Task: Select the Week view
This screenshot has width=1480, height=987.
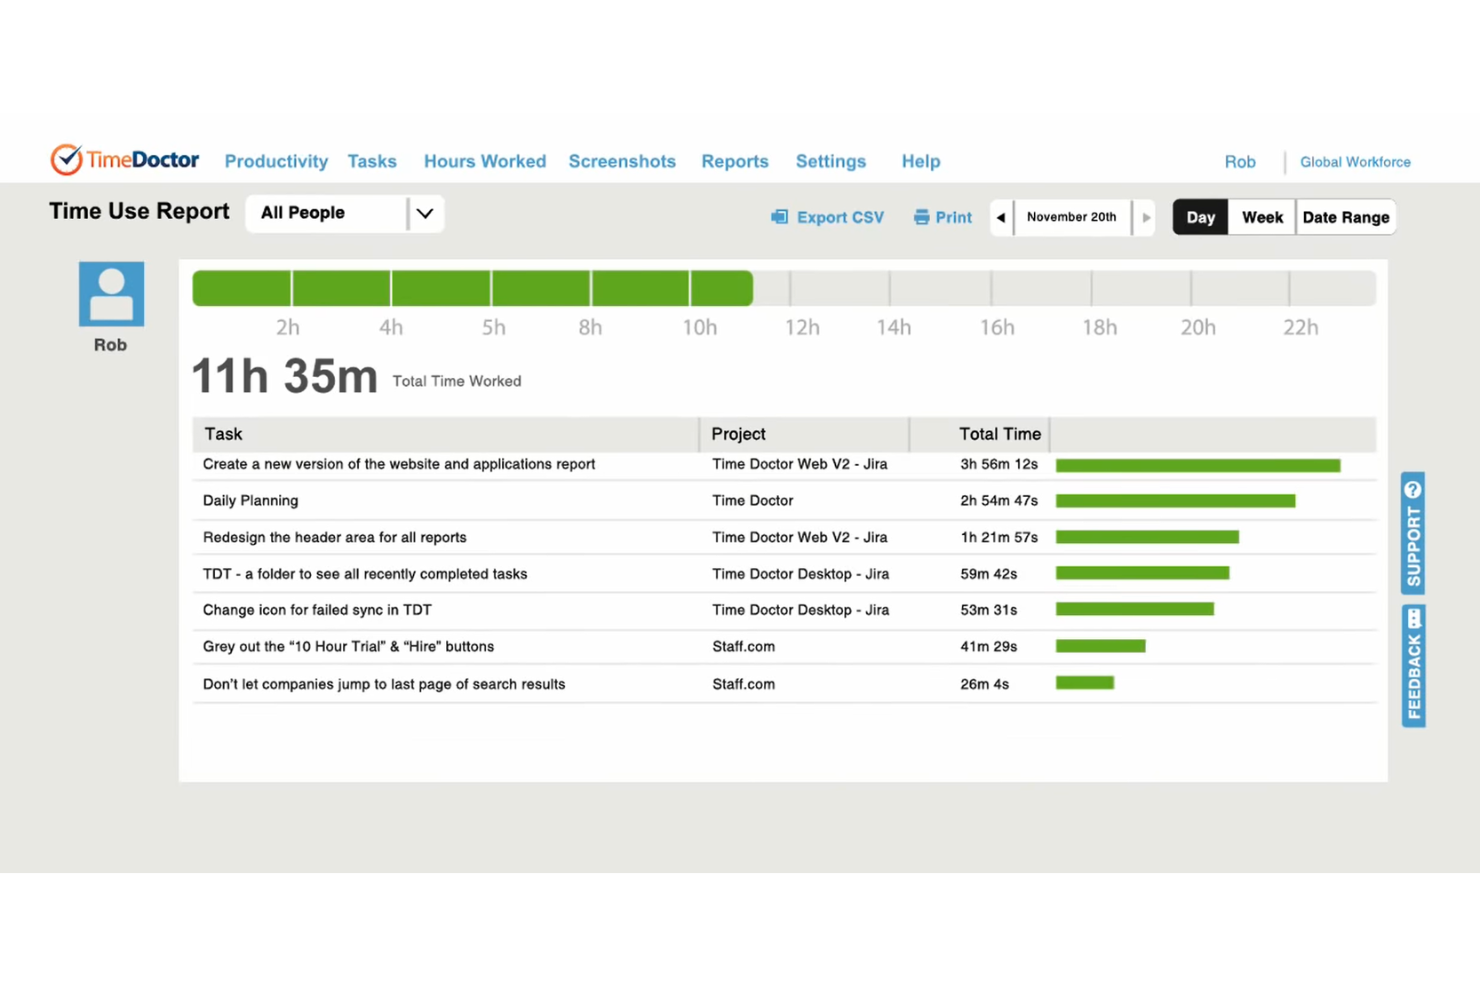Action: click(1262, 217)
